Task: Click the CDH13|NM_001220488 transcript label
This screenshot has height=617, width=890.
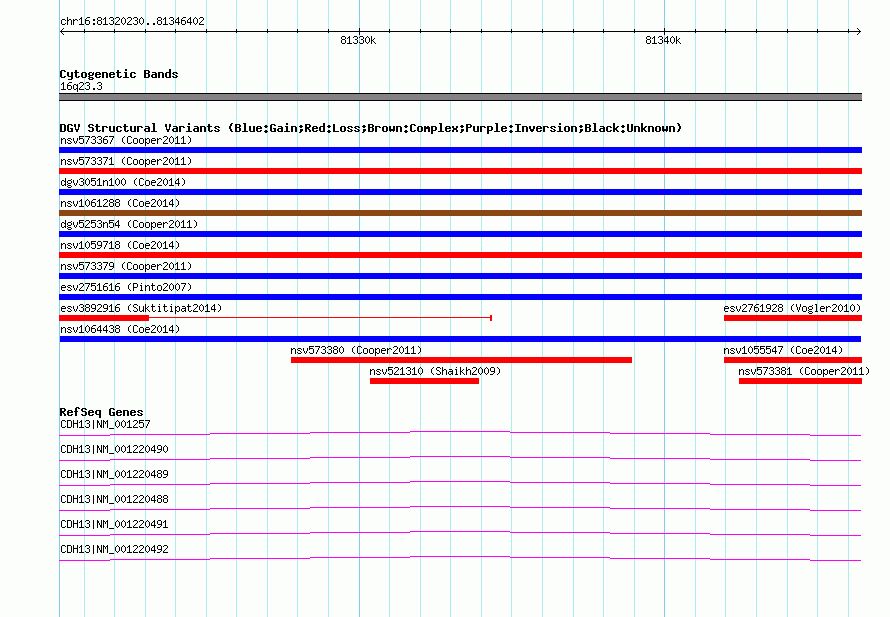Action: point(114,499)
